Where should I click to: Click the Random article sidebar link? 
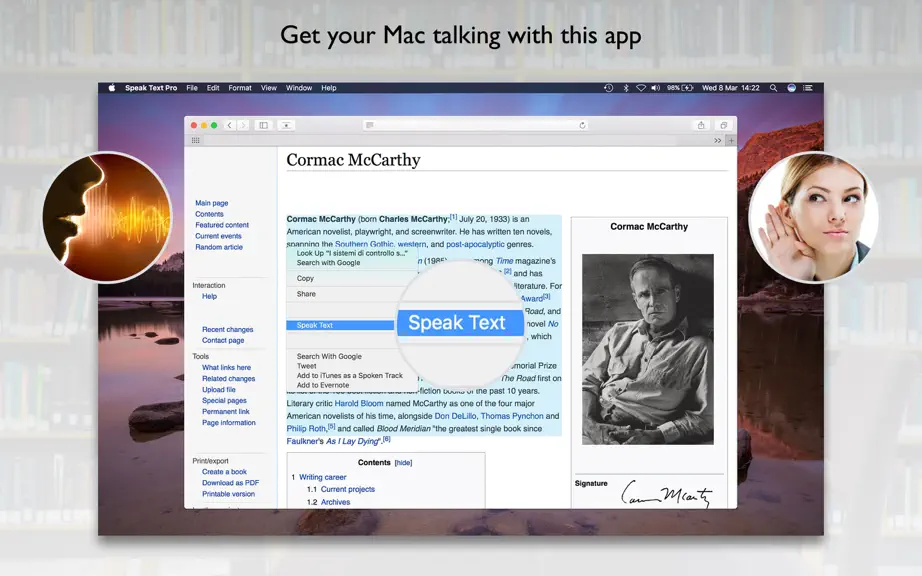coord(219,247)
